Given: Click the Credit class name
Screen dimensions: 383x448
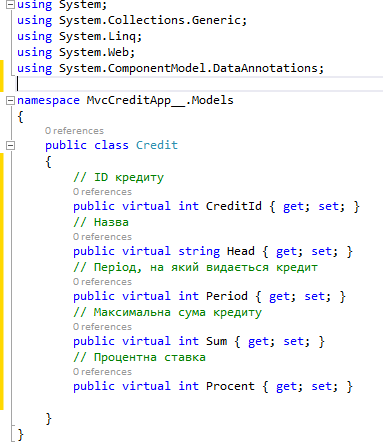Looking at the screenshot, I should [157, 145].
